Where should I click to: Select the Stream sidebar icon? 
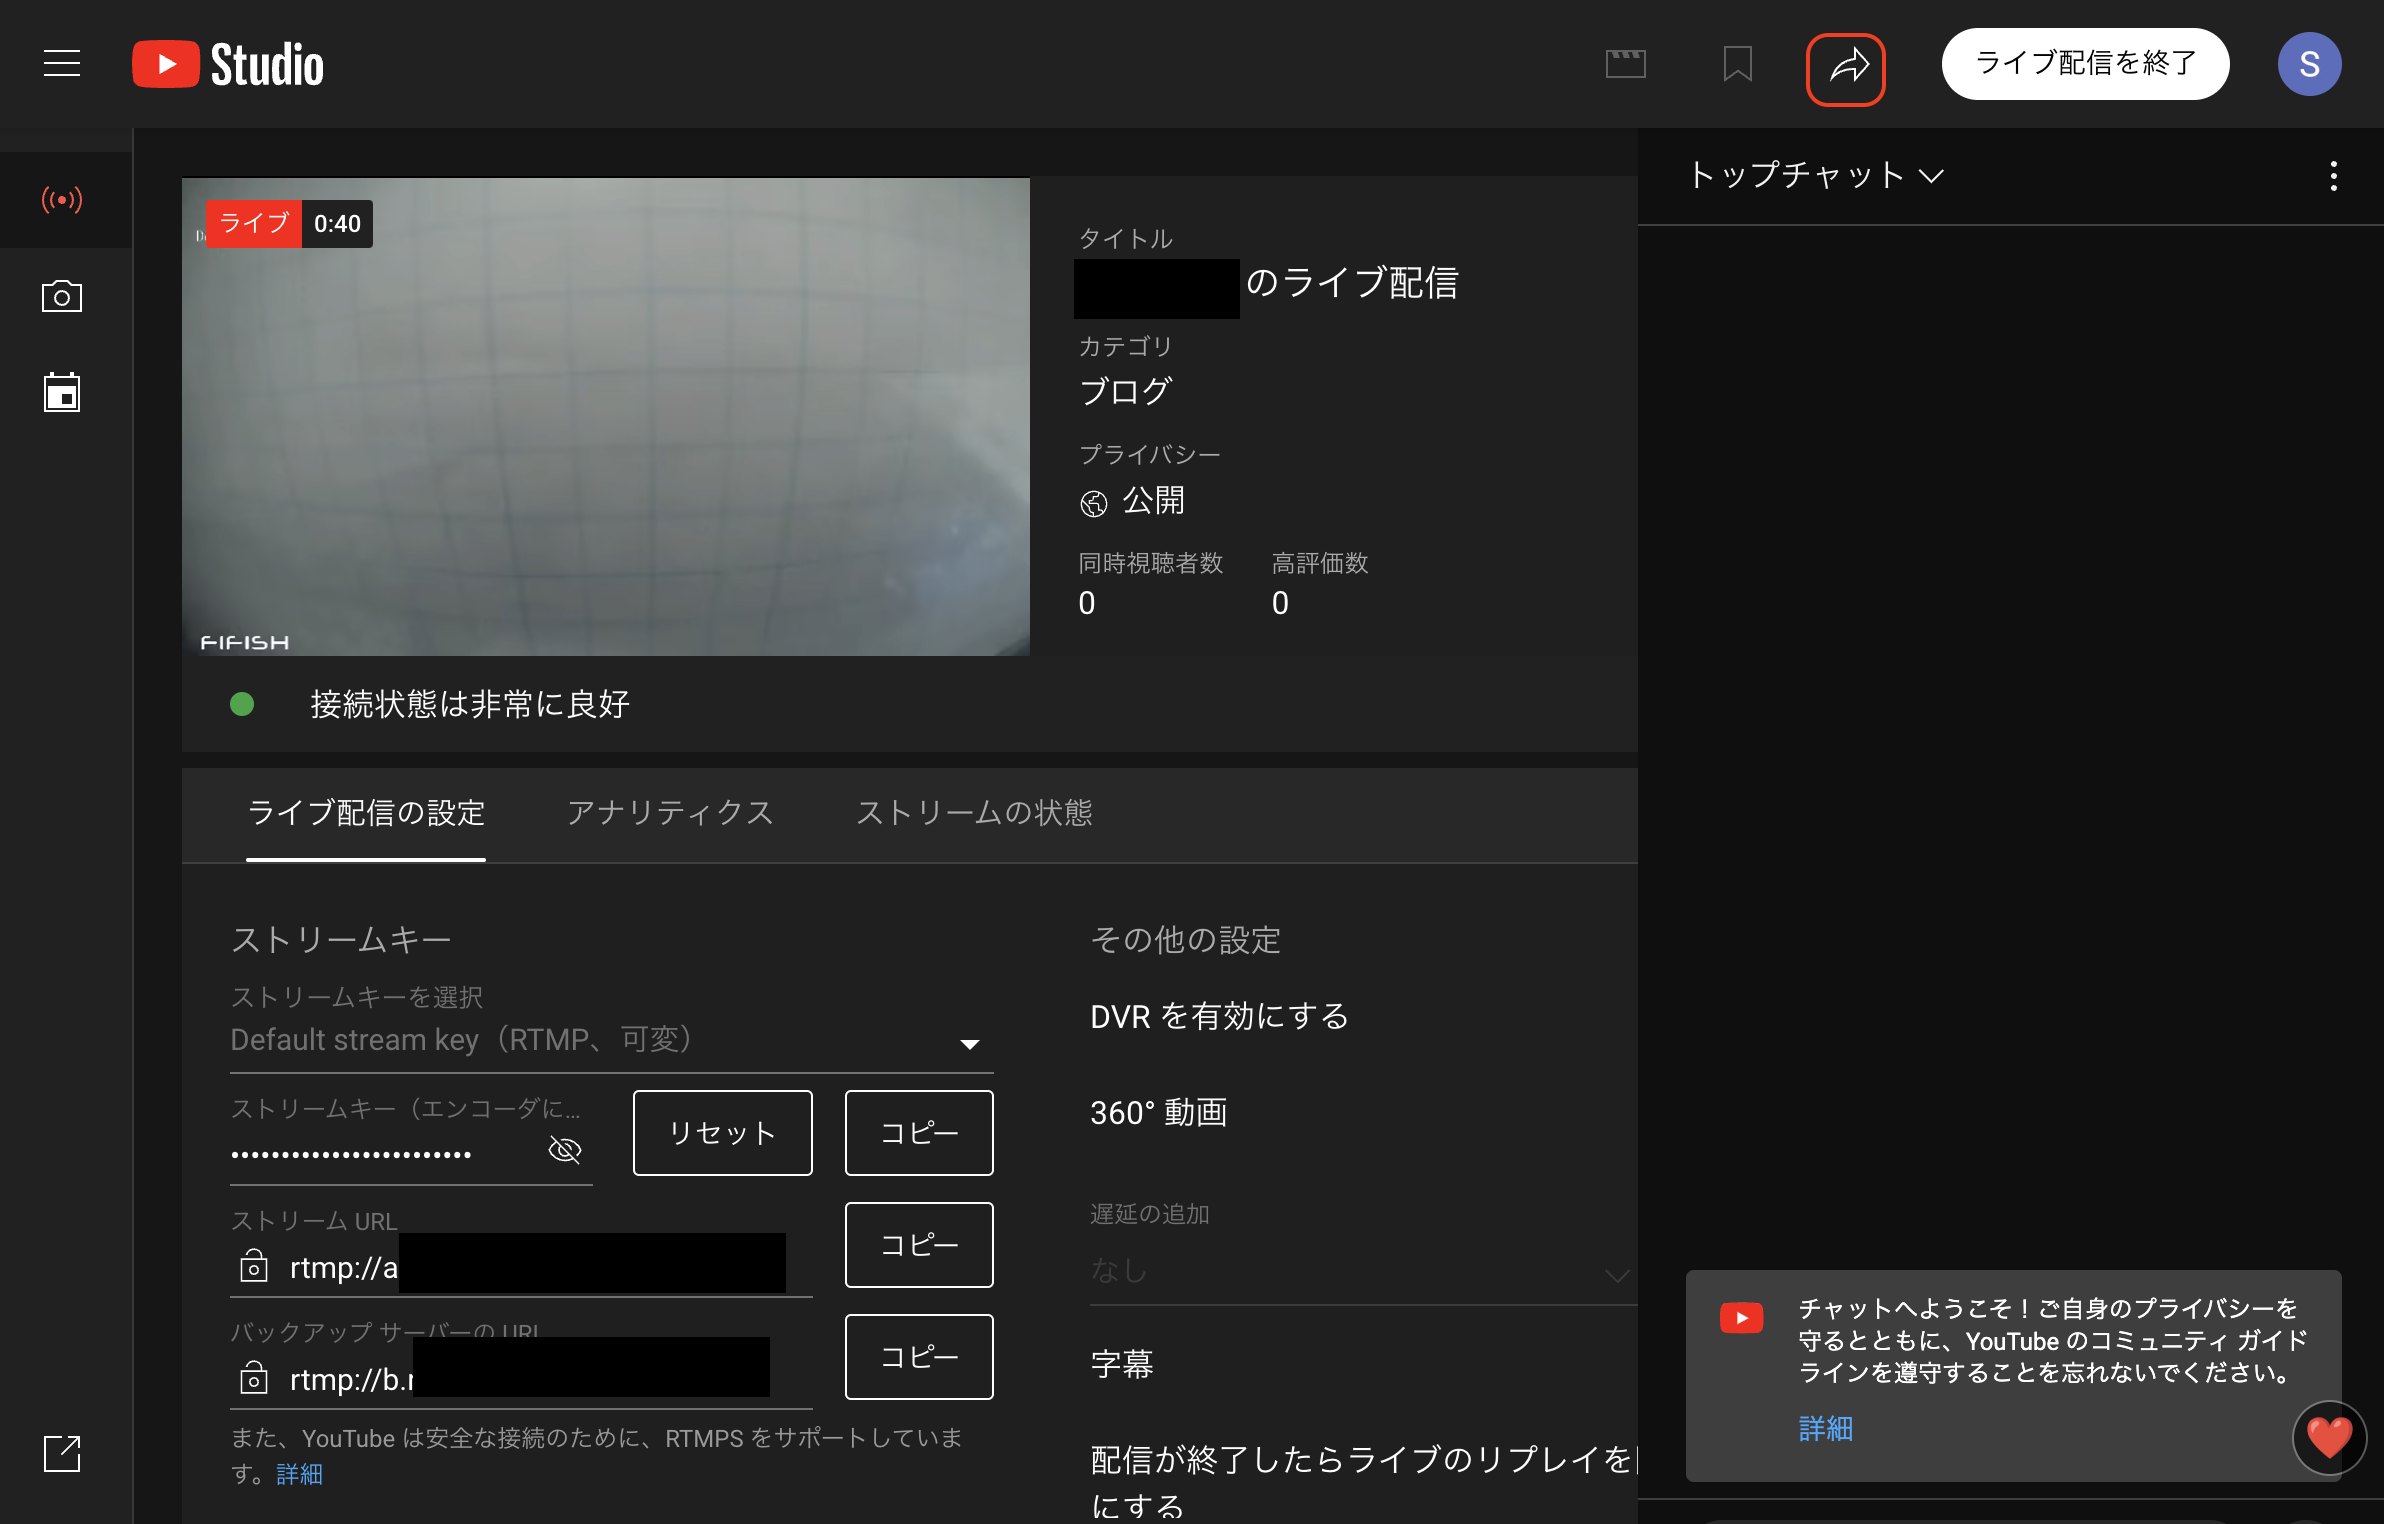tap(62, 200)
